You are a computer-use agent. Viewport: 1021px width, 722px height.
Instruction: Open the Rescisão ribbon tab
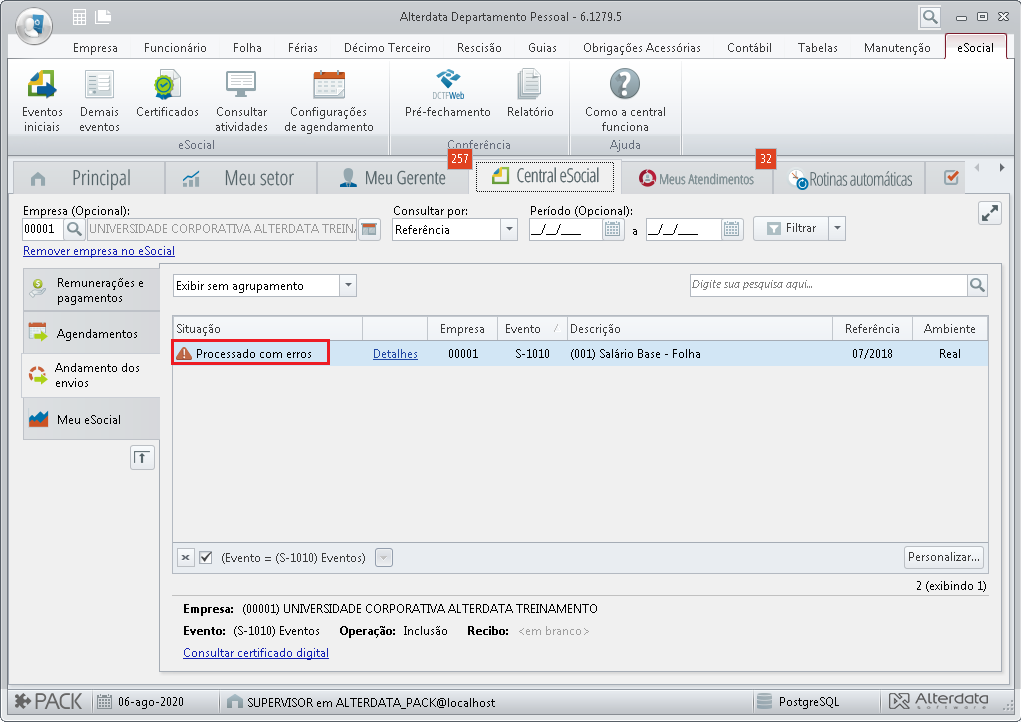[479, 48]
